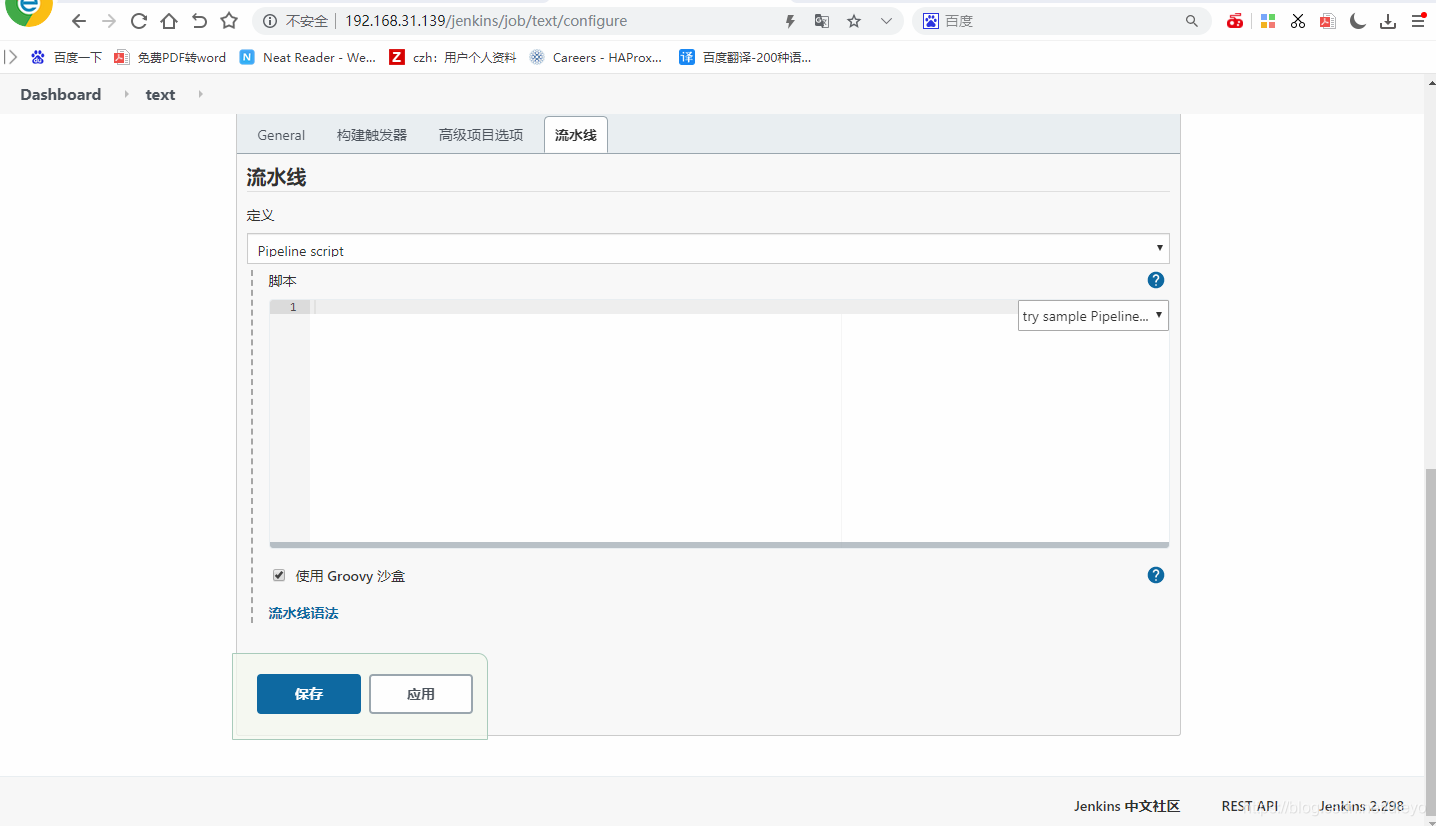Click the search magnifier icon
This screenshot has height=826, width=1436.
coord(1191,21)
